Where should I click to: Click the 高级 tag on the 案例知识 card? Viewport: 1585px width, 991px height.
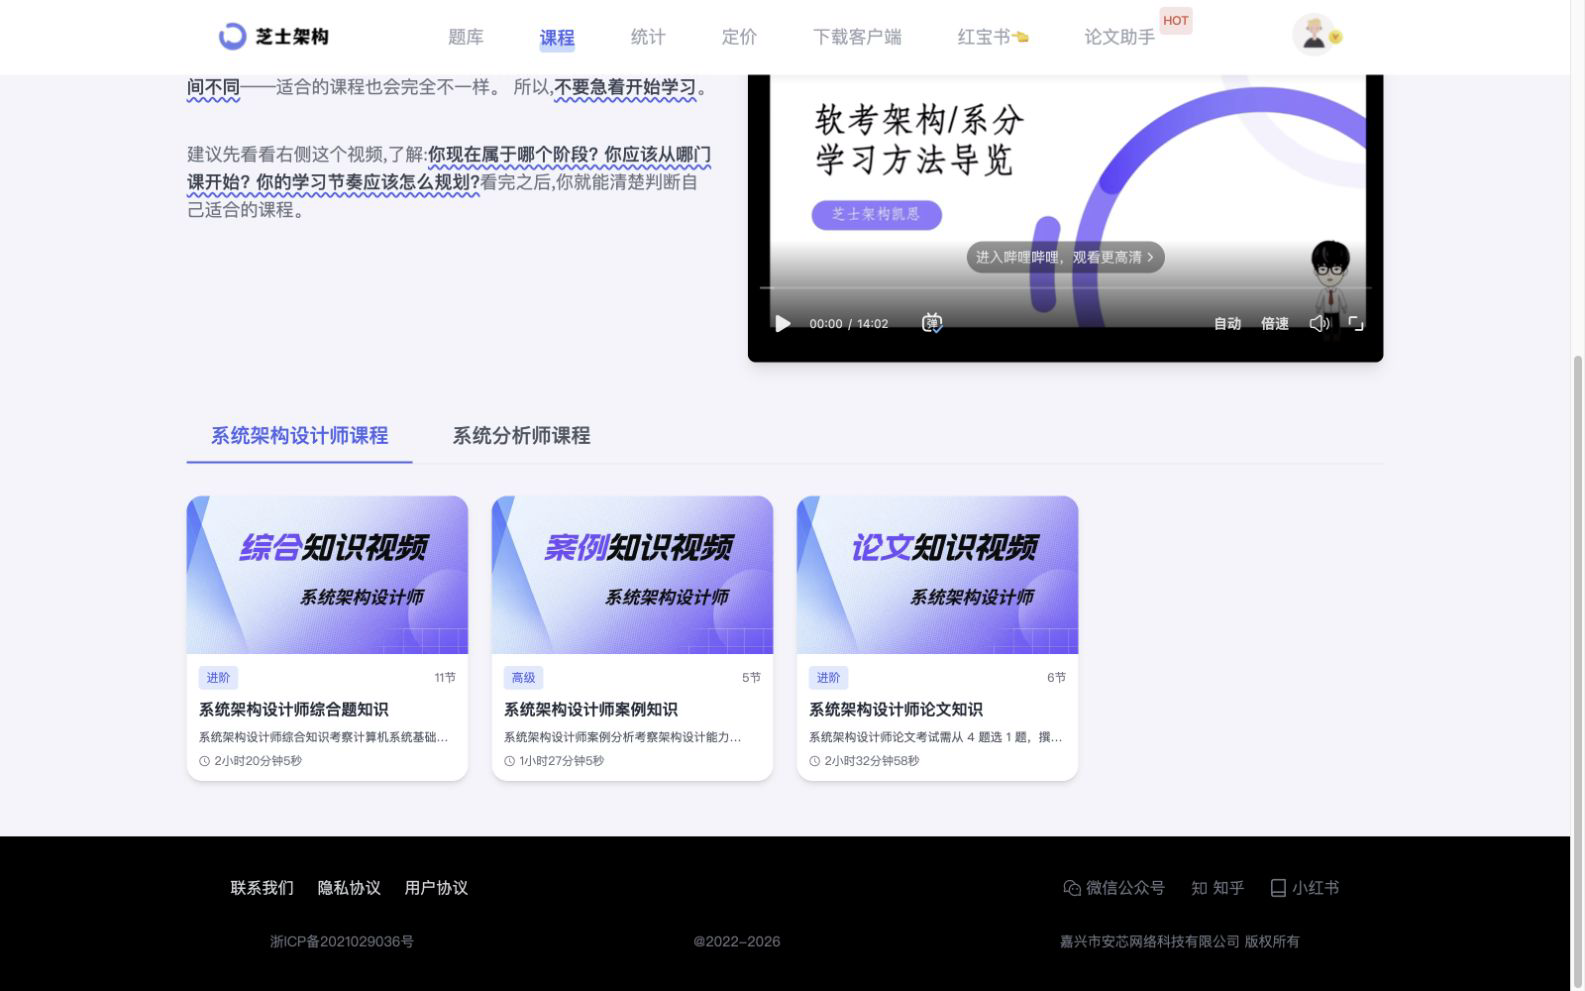coord(523,678)
